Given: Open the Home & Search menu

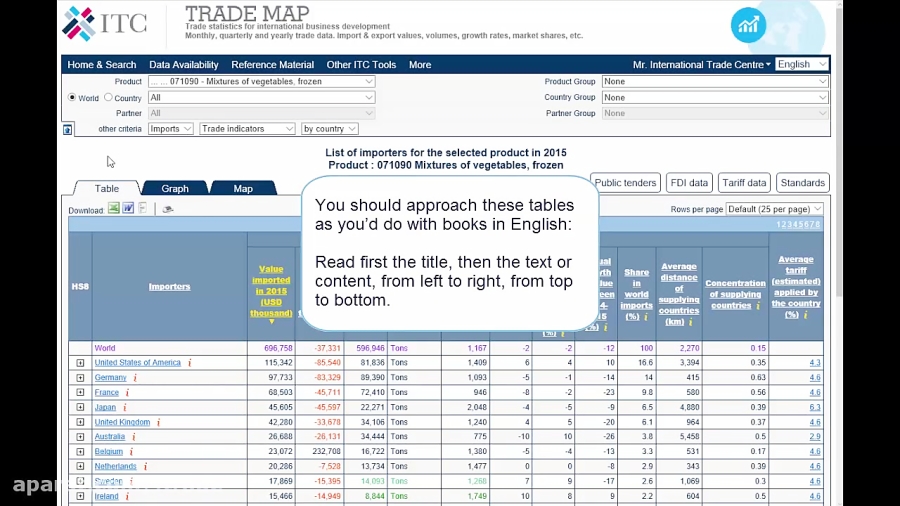Looking at the screenshot, I should tap(102, 65).
